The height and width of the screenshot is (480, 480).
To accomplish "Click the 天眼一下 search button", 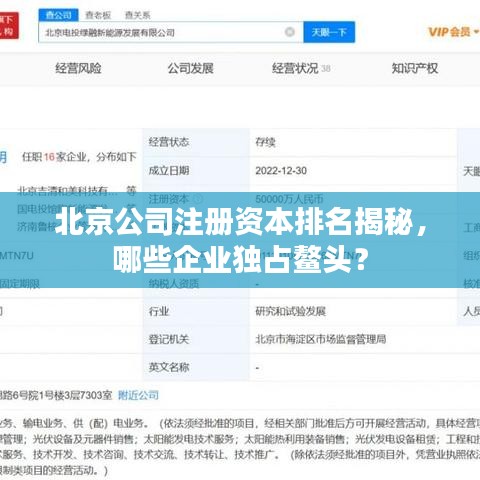I will pos(329,32).
